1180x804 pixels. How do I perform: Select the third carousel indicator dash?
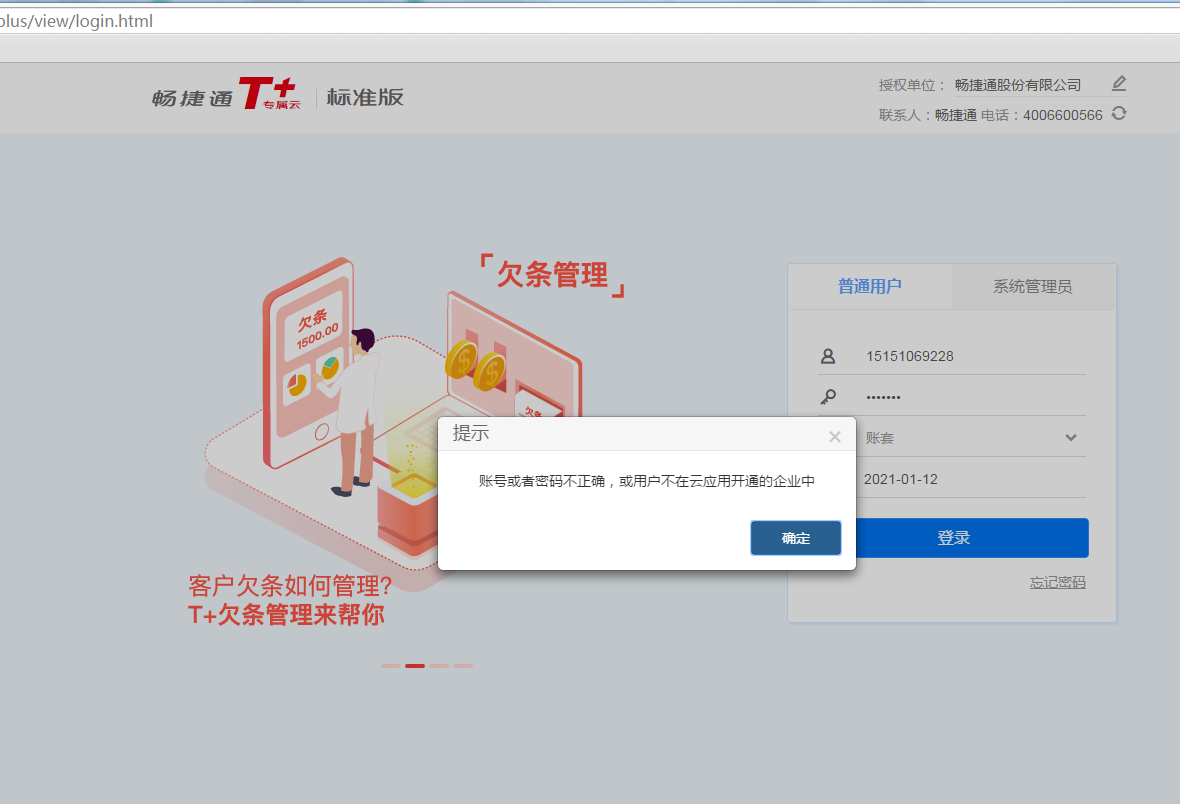click(x=439, y=665)
